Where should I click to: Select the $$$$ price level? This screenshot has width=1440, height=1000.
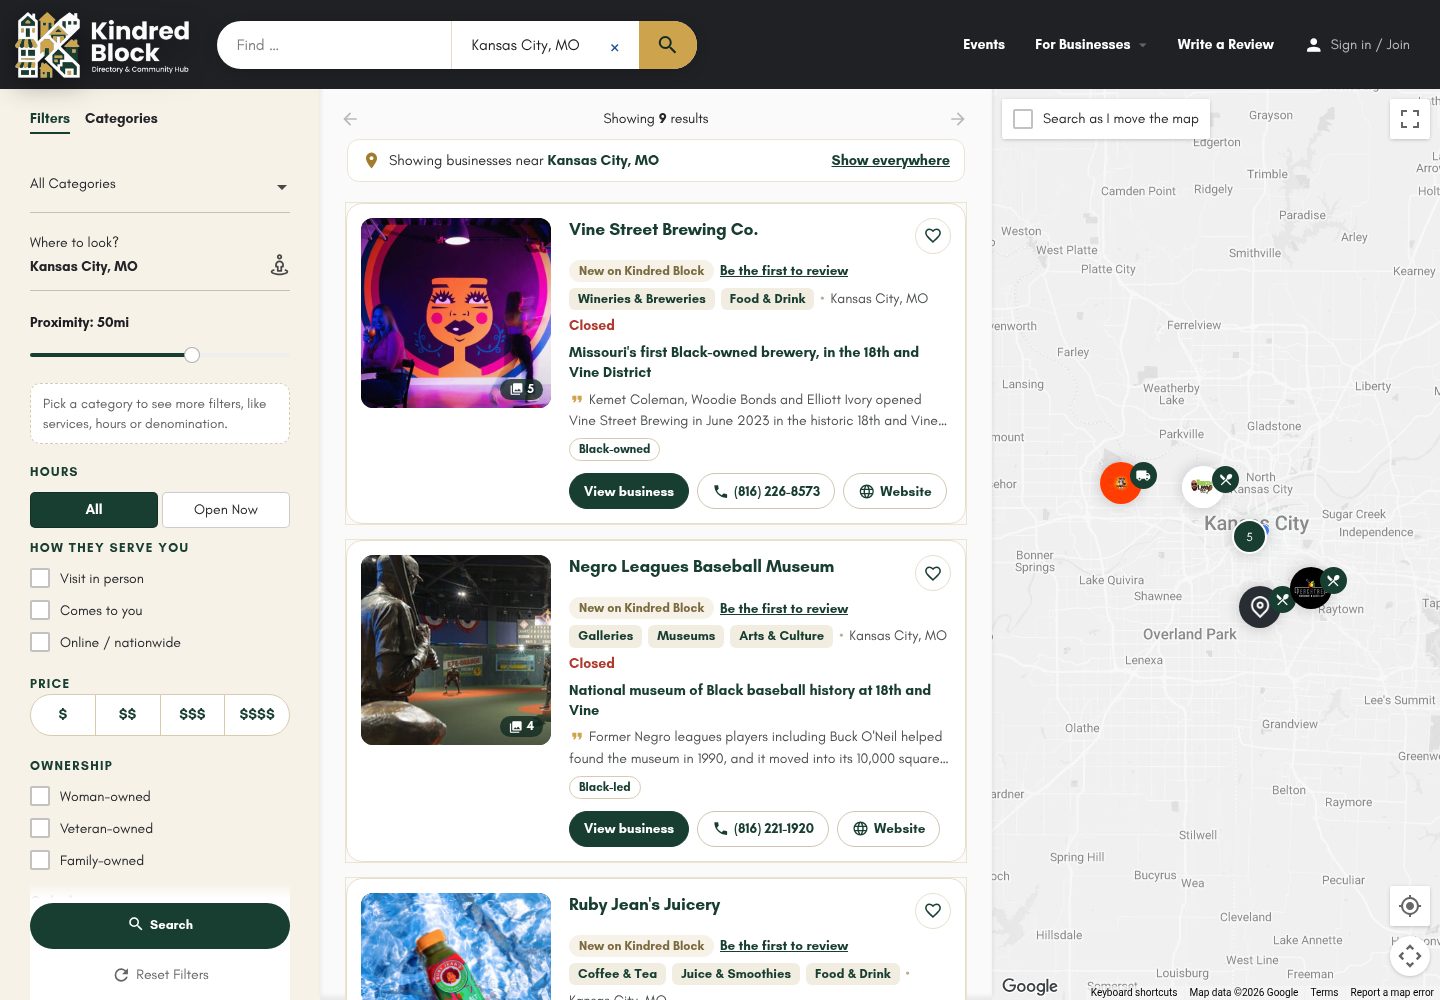(x=257, y=715)
